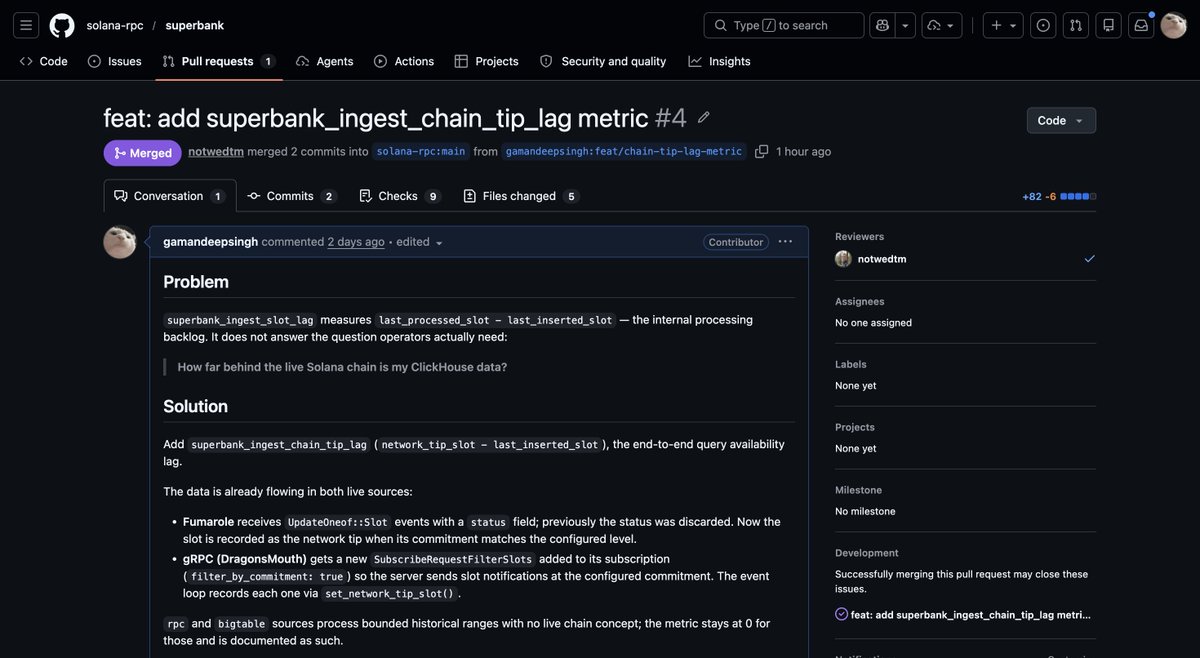Open the linked issue under Development
The width and height of the screenshot is (1200, 658).
click(x=971, y=614)
